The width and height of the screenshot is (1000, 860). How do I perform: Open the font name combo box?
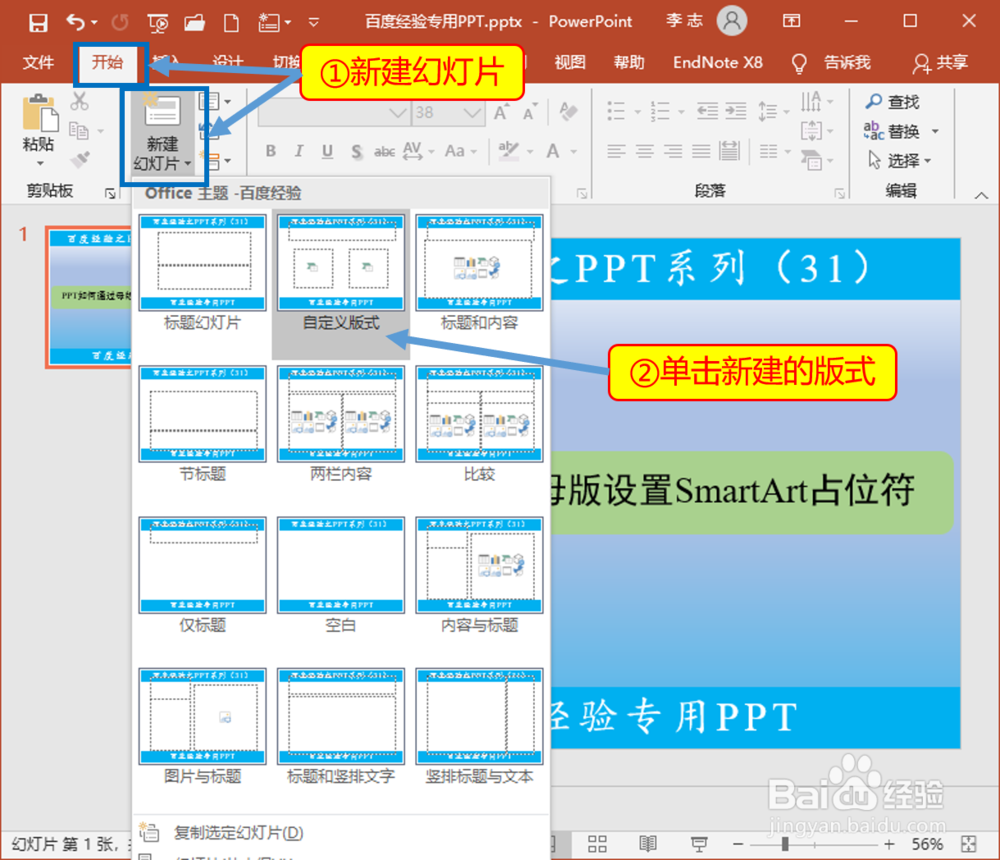(334, 114)
